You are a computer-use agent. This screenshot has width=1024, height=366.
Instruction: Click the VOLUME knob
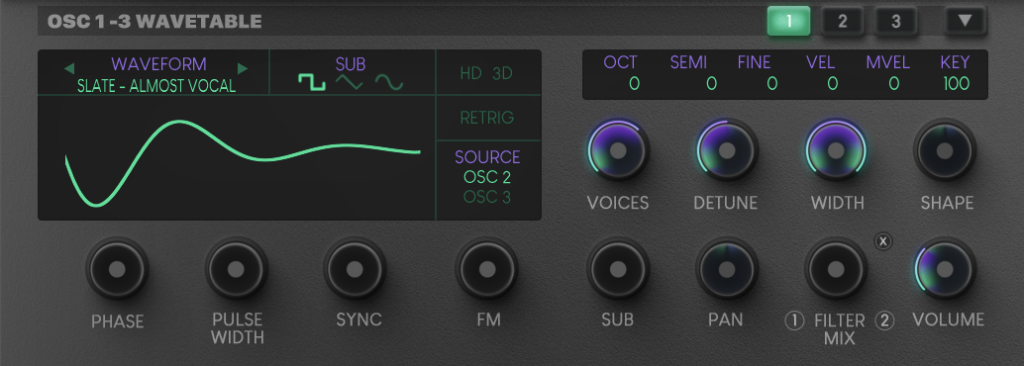[945, 268]
